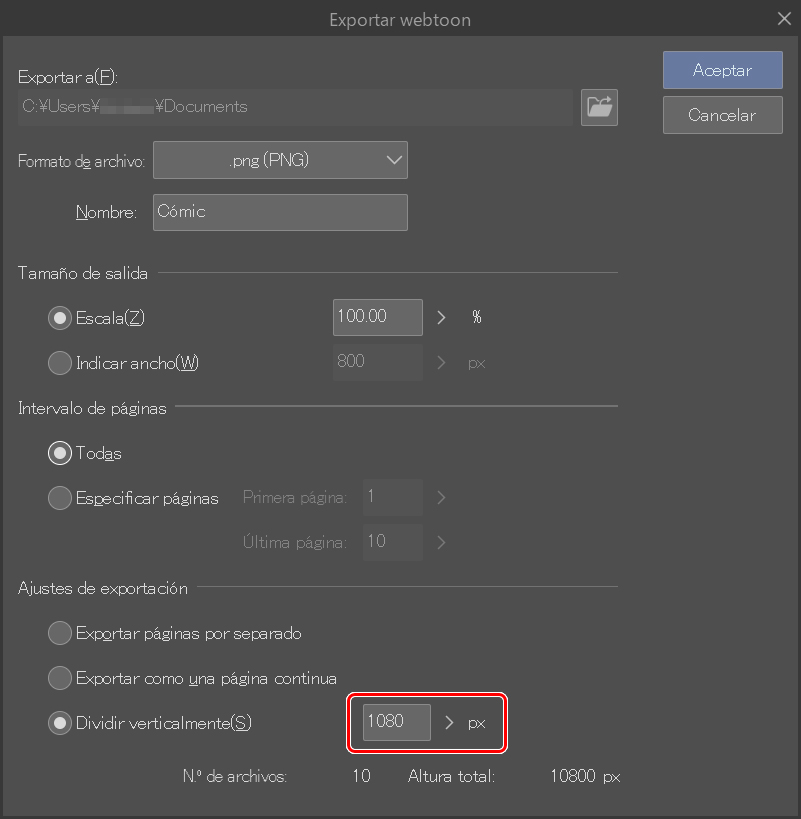Choose the Todas page range option
Image resolution: width=801 pixels, height=819 pixels.
click(x=60, y=453)
